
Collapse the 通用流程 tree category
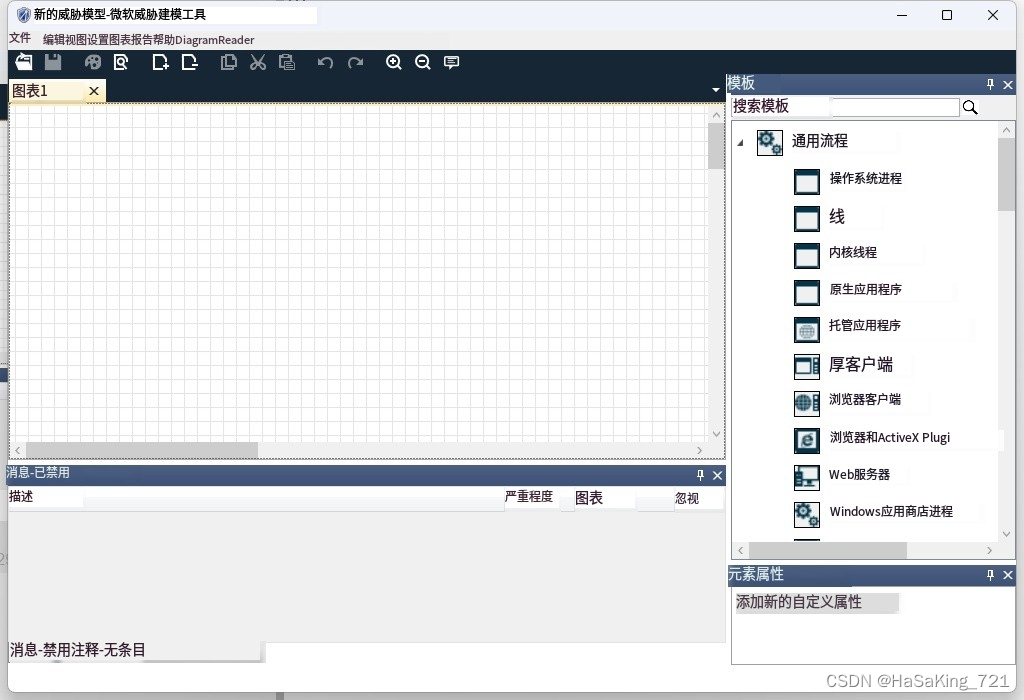[740, 142]
